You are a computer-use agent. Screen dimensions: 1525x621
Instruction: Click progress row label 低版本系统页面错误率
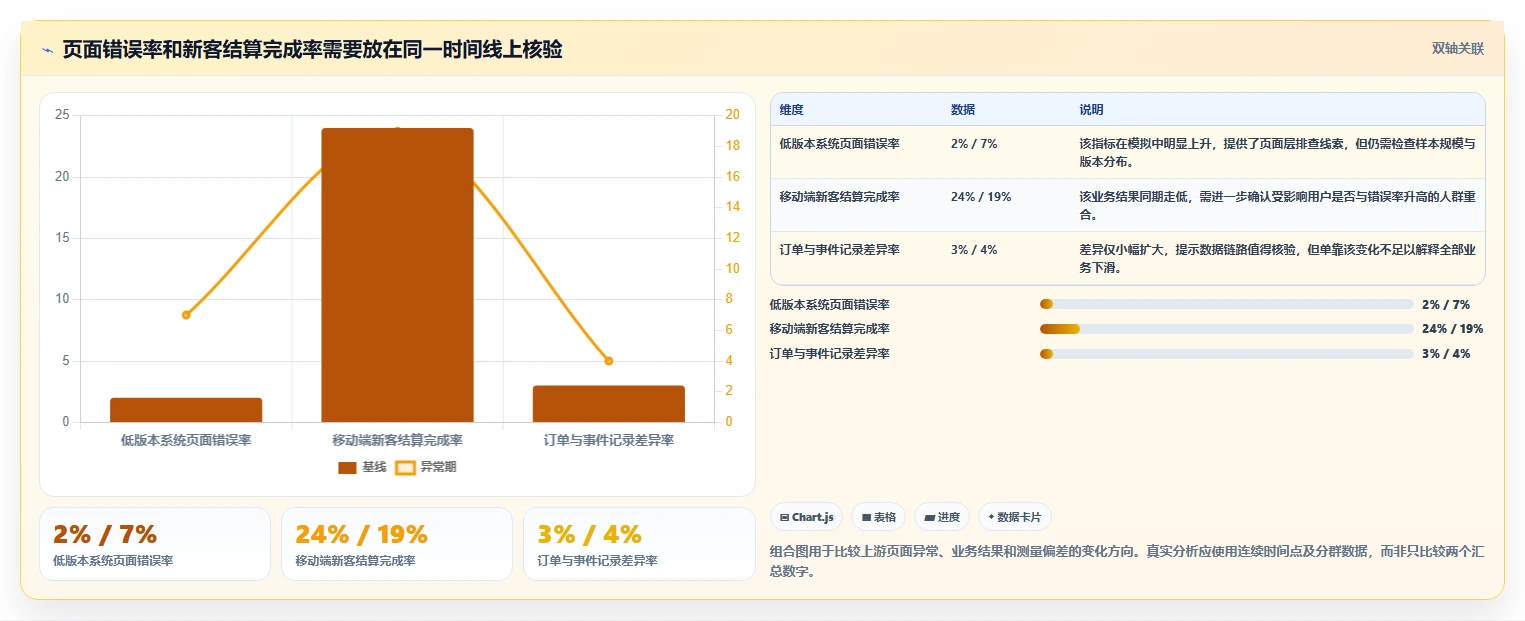tap(829, 304)
